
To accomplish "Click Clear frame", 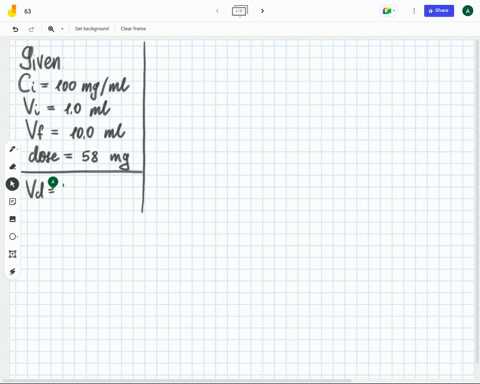I will point(133,29).
